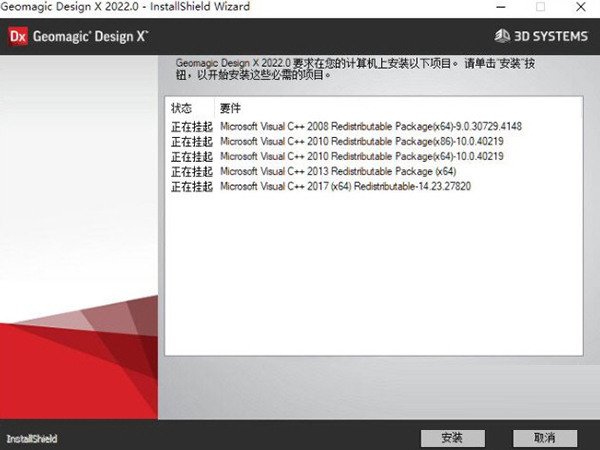The image size is (600, 450).
Task: Click 正在挂起 status beside the 2017 package
Action: pyautogui.click(x=191, y=186)
